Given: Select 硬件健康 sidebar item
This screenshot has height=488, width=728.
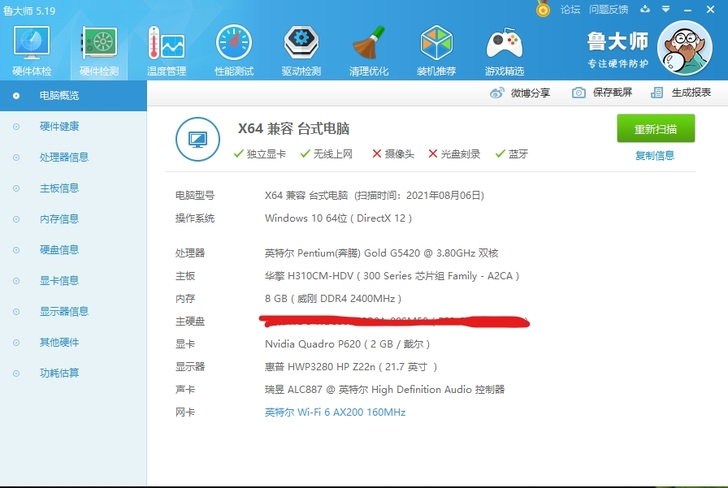Looking at the screenshot, I should click(73, 126).
